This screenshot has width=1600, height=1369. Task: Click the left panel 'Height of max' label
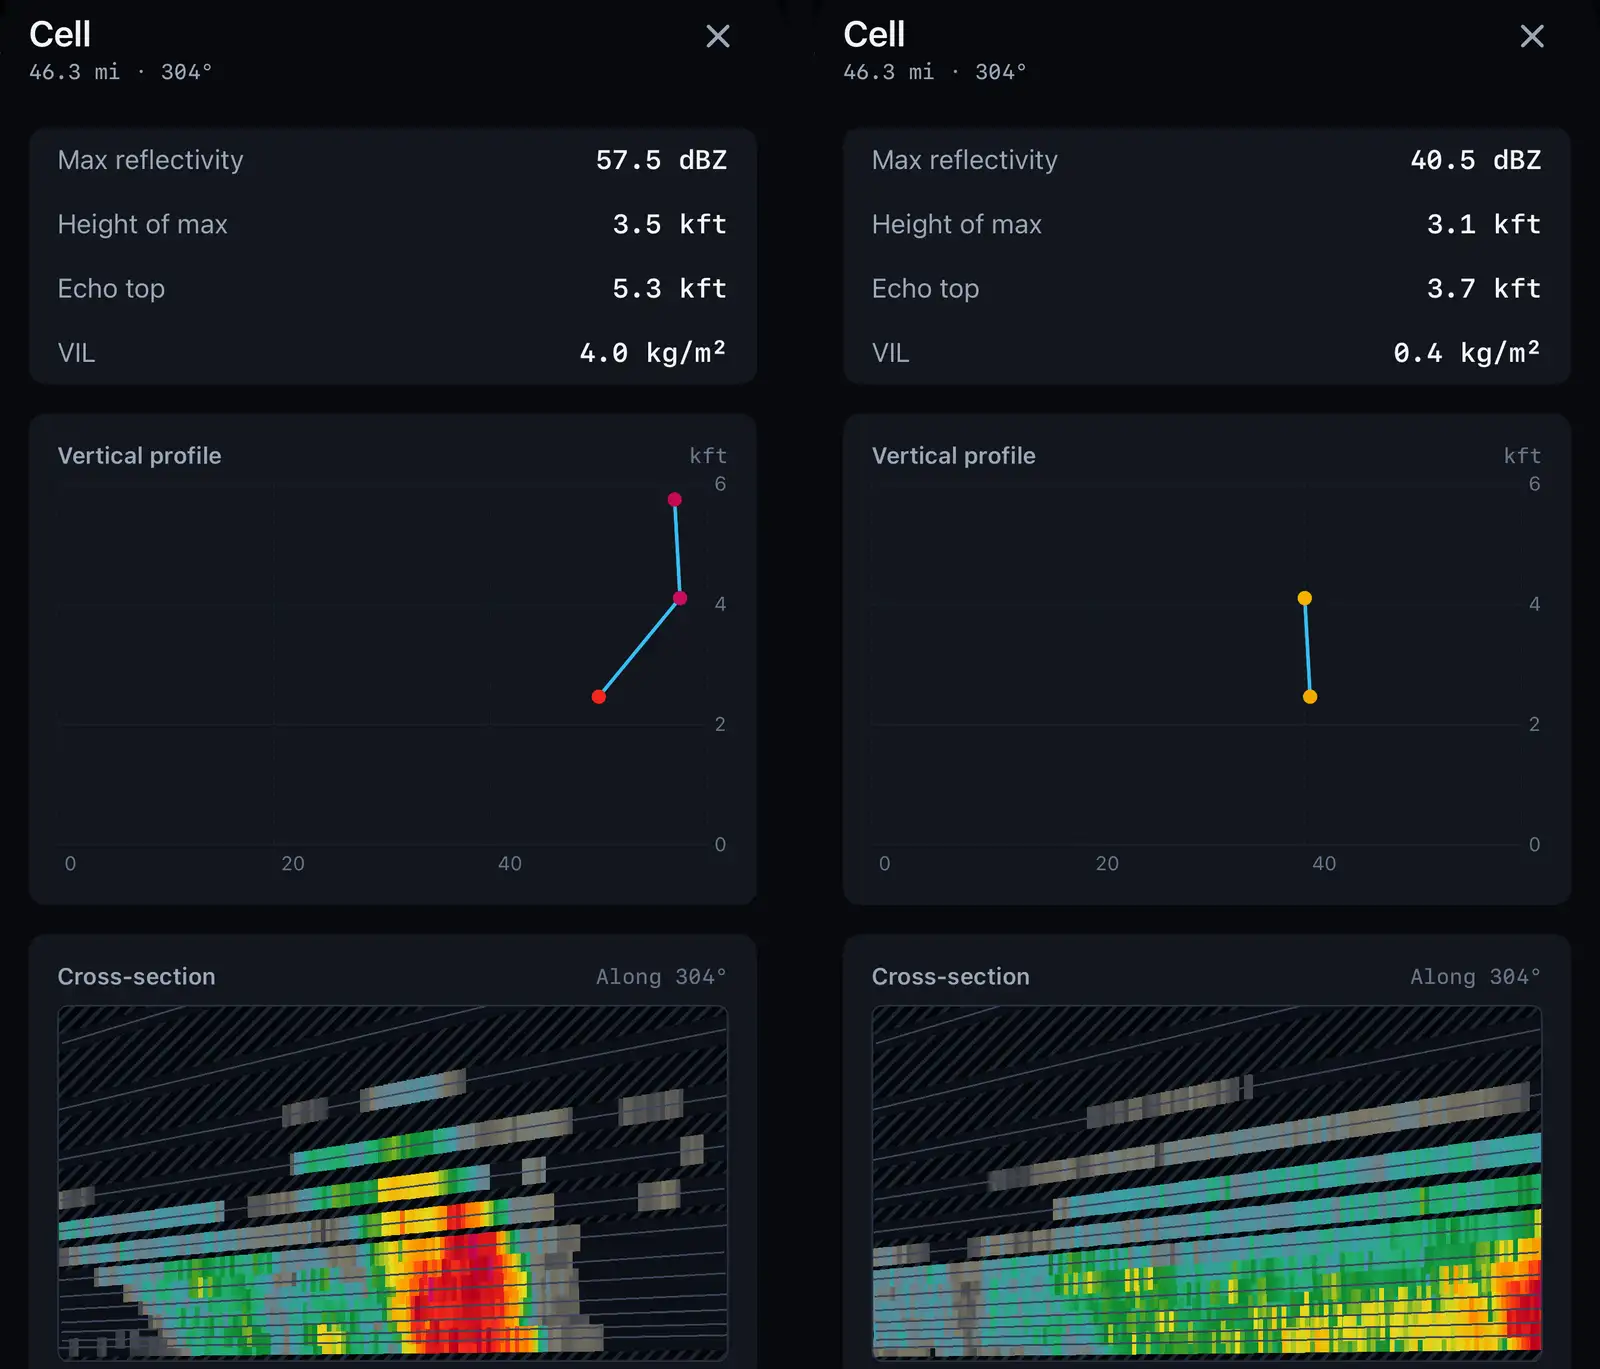click(x=142, y=224)
